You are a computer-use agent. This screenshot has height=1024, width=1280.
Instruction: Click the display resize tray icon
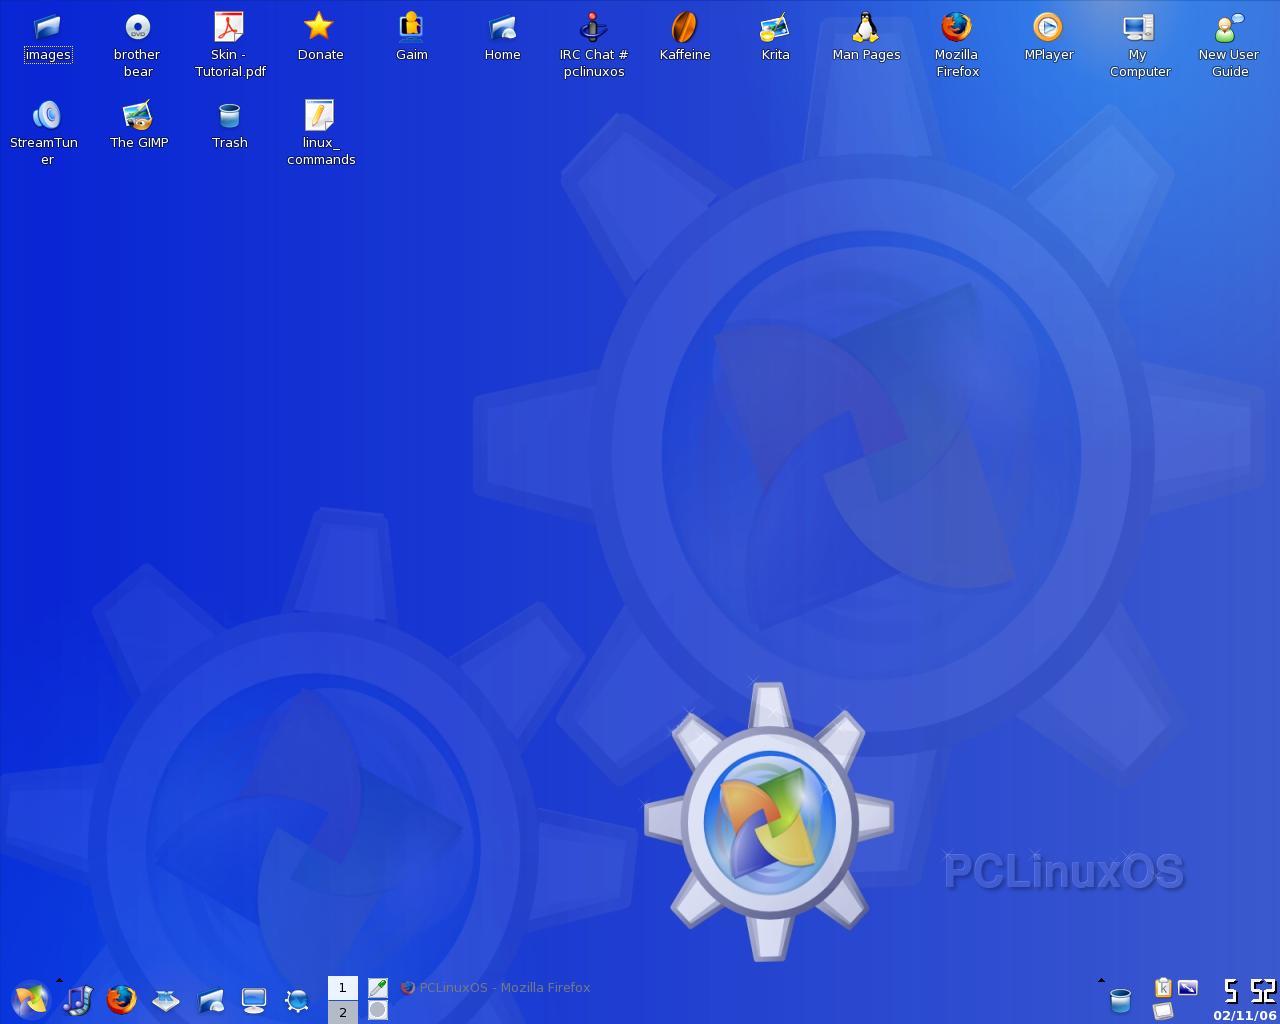pos(1187,988)
